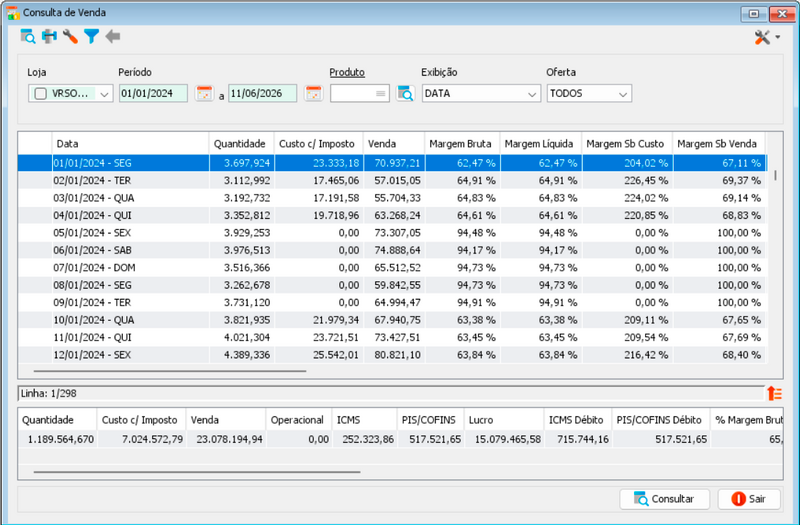Click the cost cell 21.979,34

(x=319, y=320)
